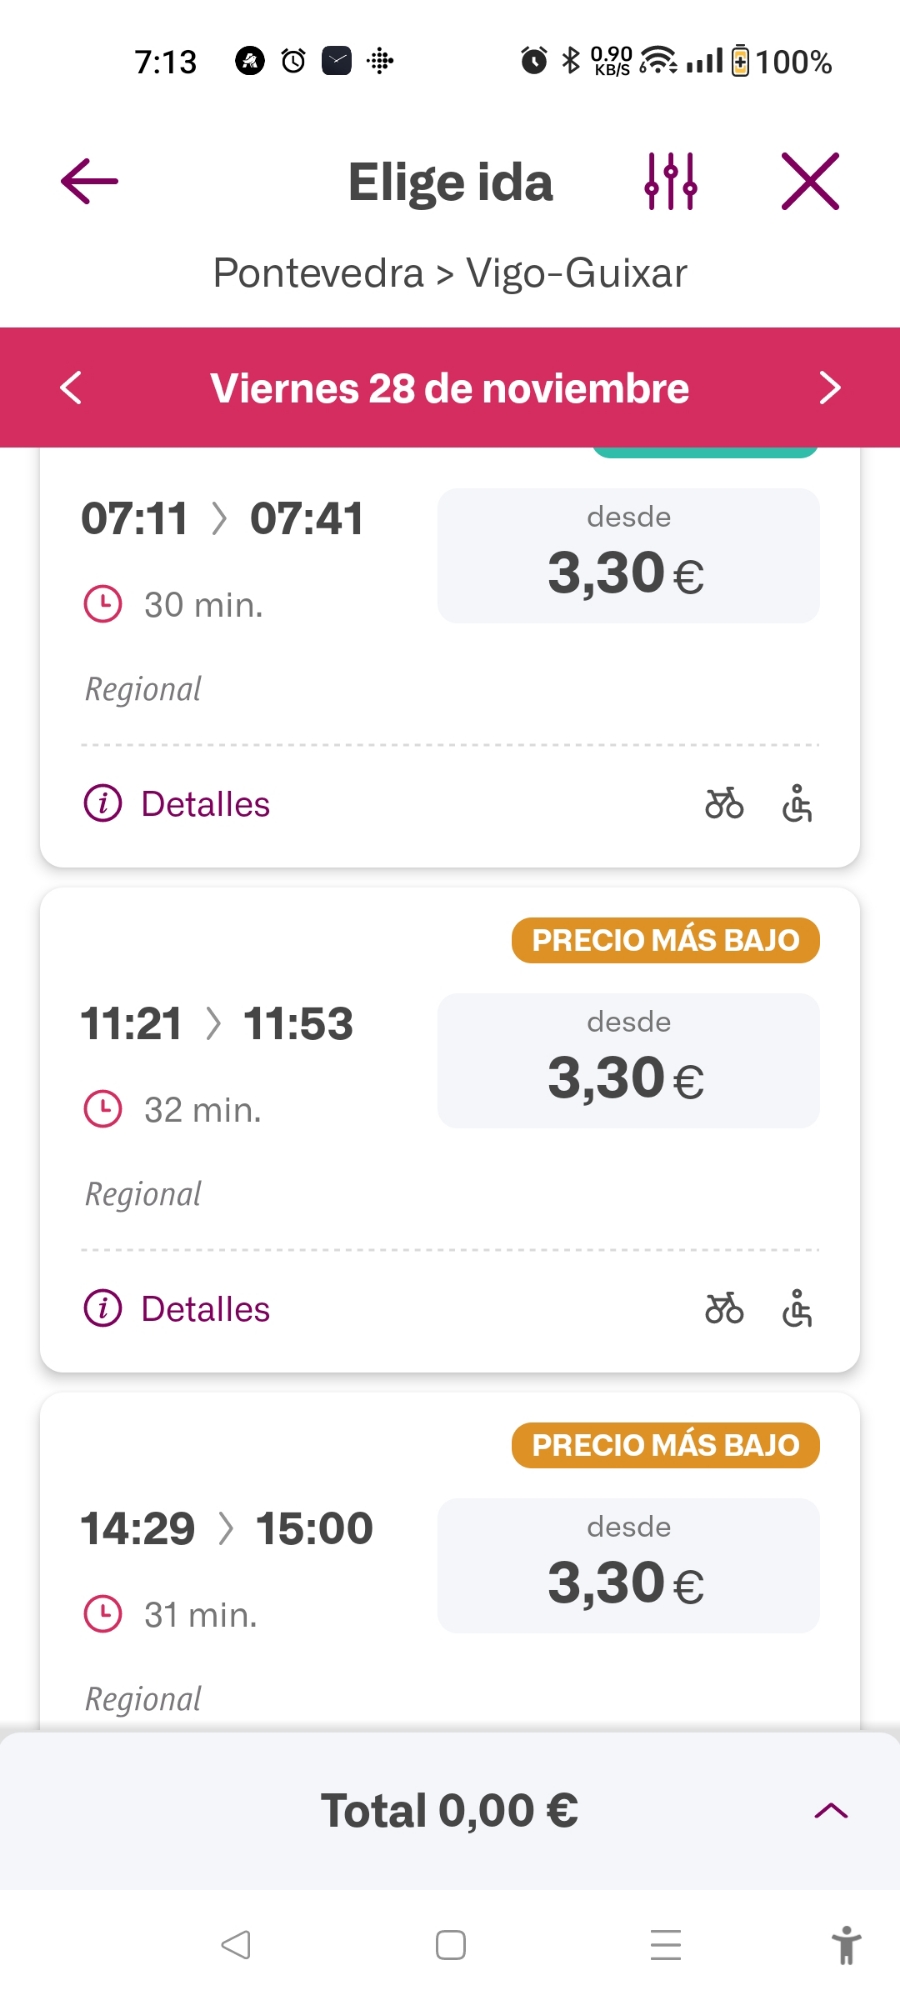Tap the accessibility shortcut figure icon

(846, 1945)
